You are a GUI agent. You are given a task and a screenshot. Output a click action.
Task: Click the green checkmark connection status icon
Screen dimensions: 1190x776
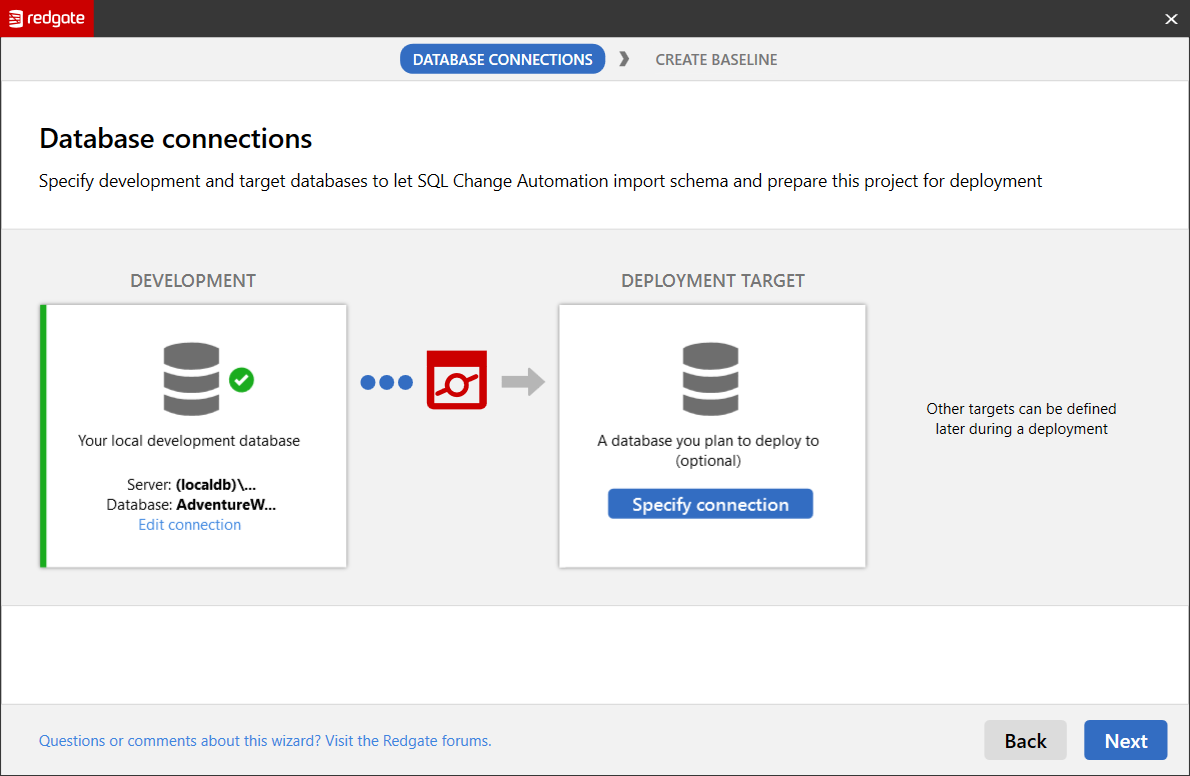pyautogui.click(x=241, y=379)
